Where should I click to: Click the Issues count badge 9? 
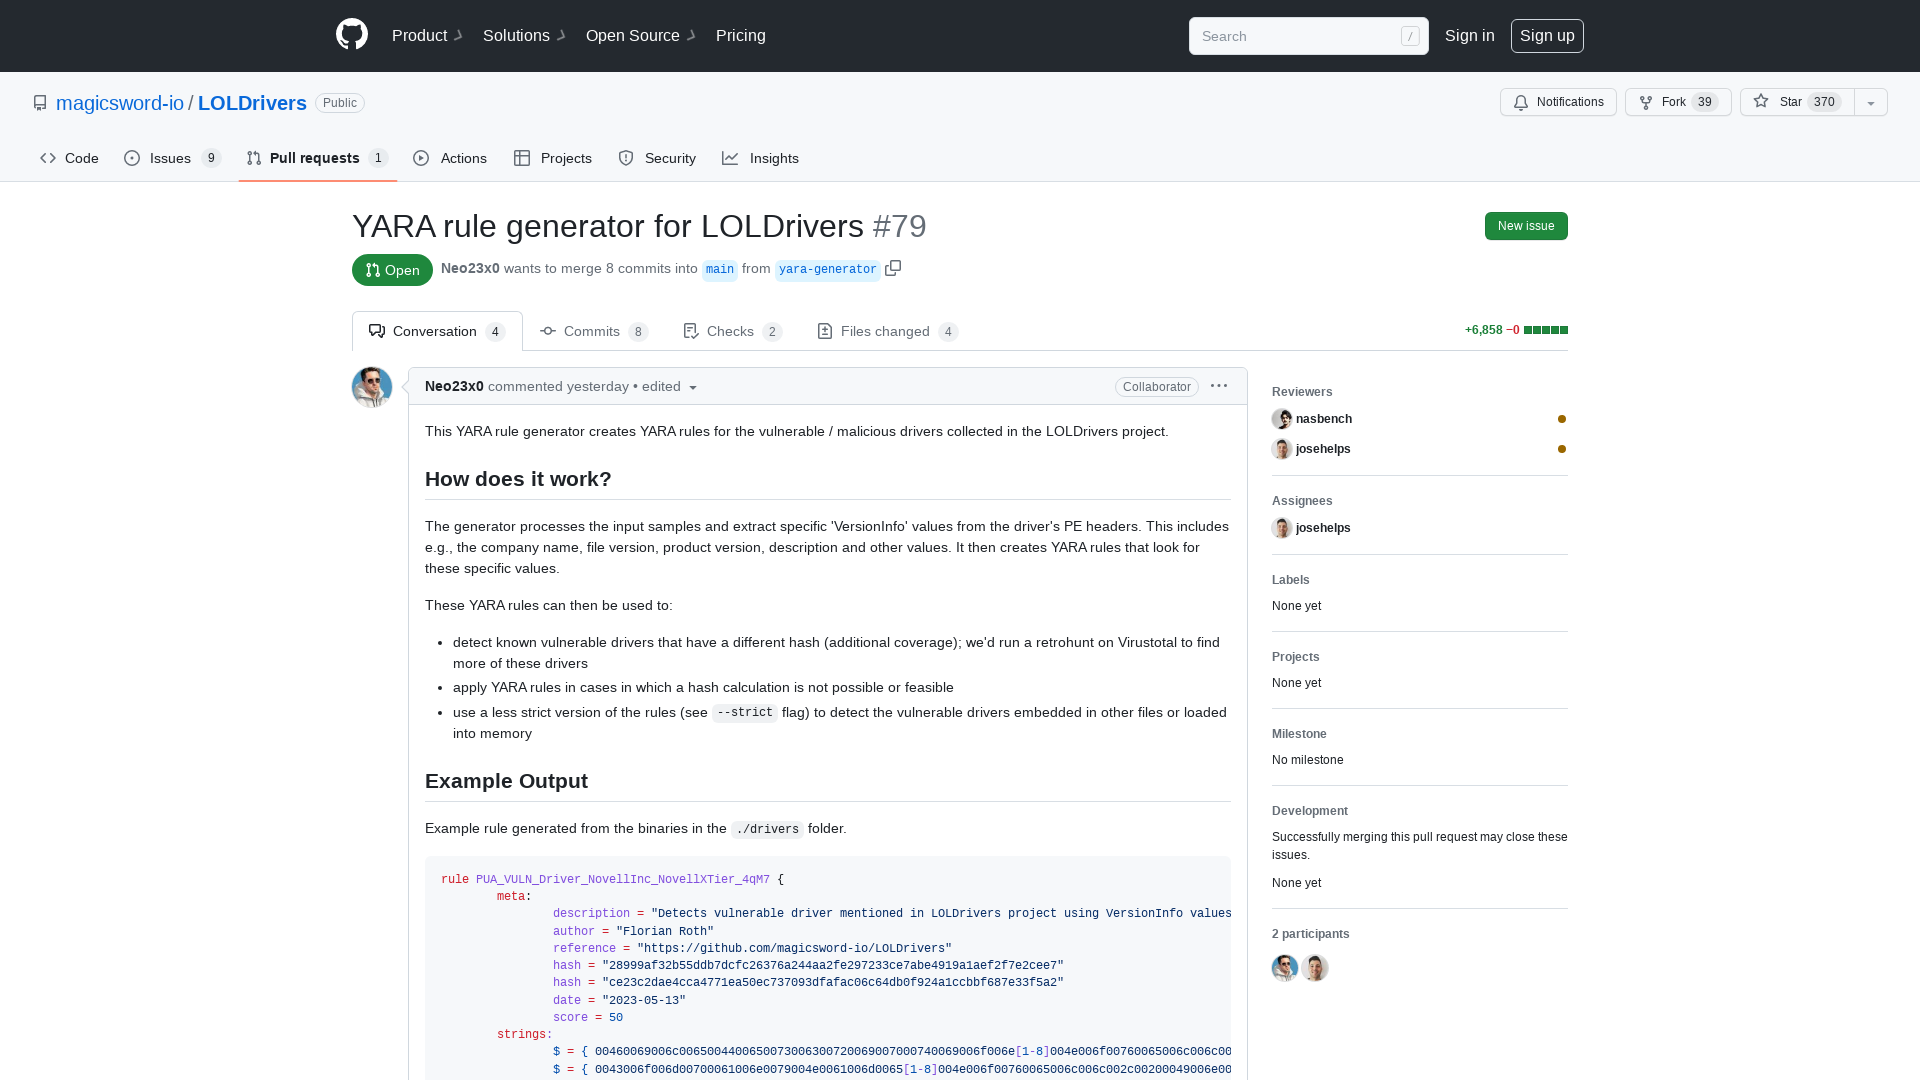pos(211,158)
